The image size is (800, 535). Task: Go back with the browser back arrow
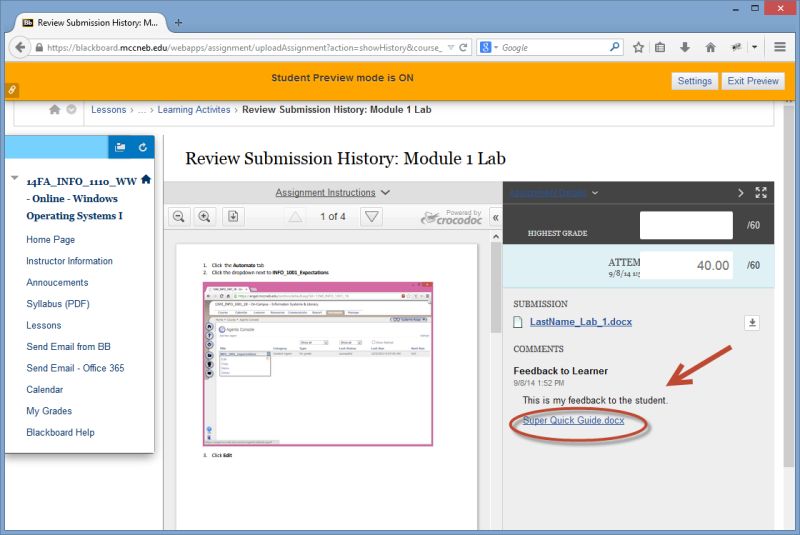[x=20, y=47]
